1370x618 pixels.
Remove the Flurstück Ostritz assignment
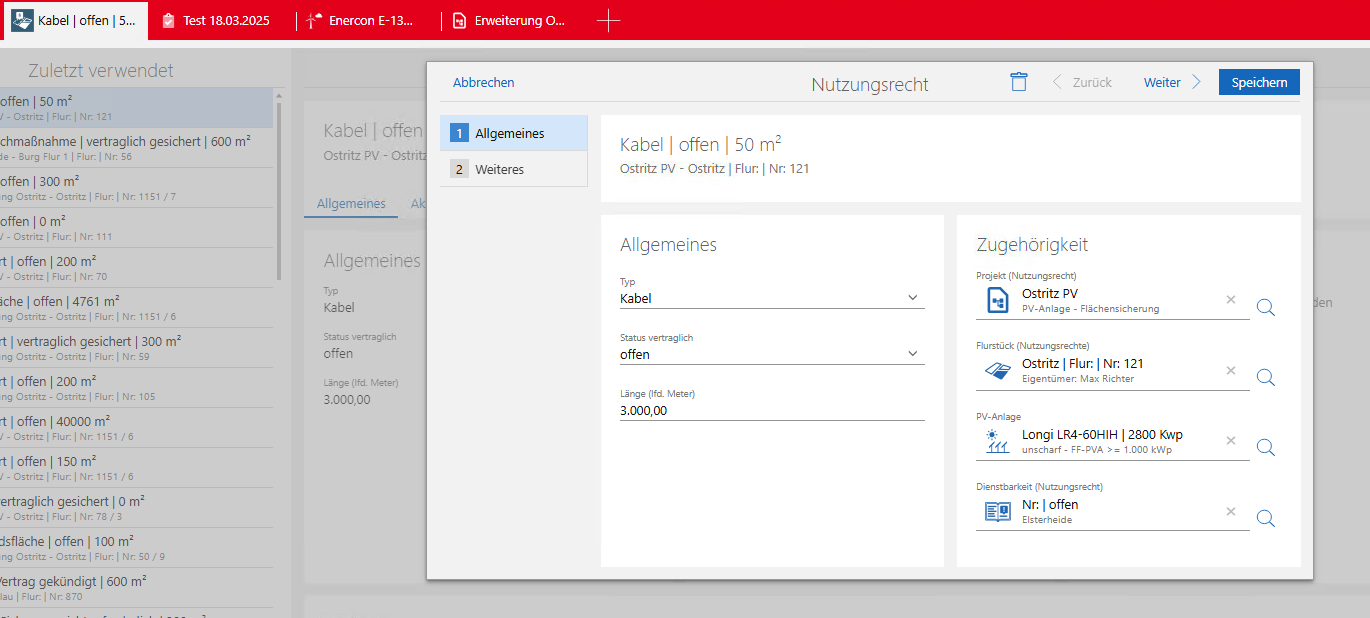pyautogui.click(x=1231, y=371)
